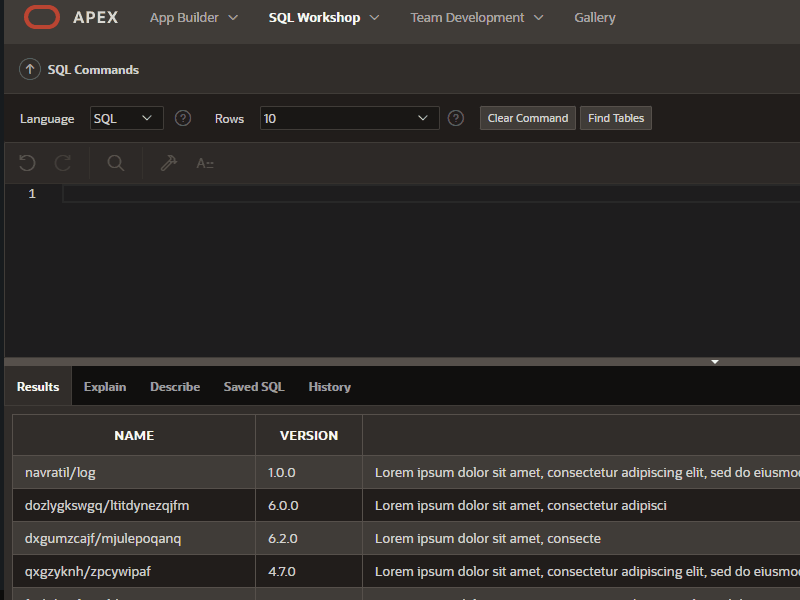Screen dimensions: 800x600
Task: Click the Clear Command button
Action: 528,118
